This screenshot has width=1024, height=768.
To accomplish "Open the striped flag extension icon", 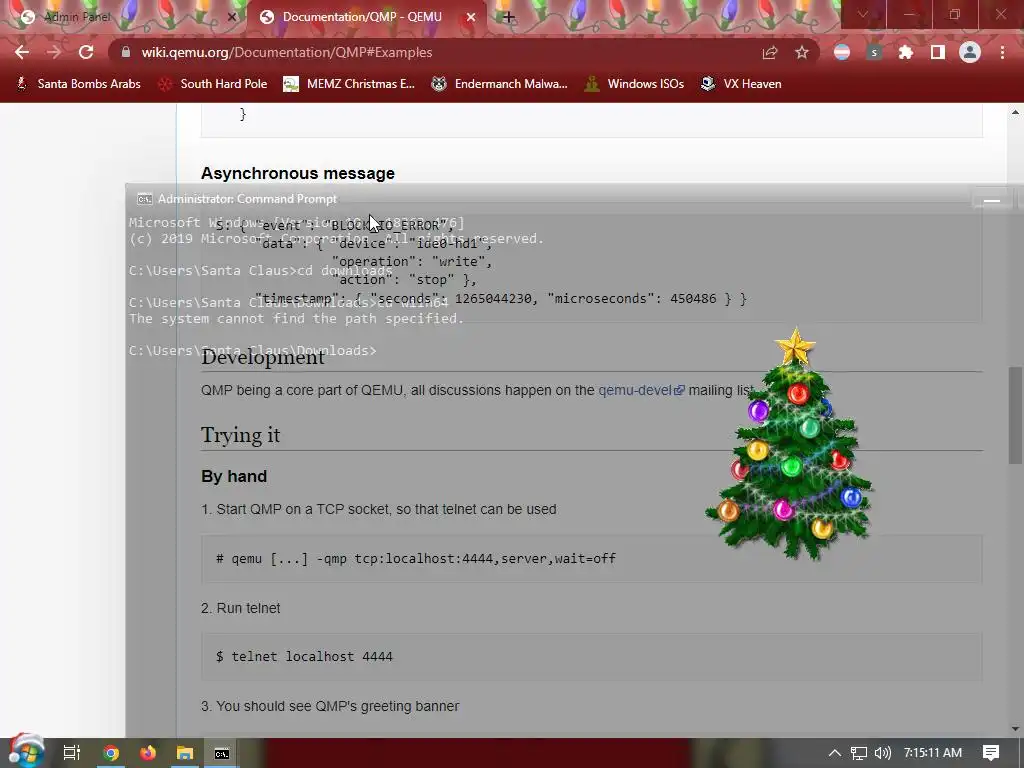I will pyautogui.click(x=842, y=53).
